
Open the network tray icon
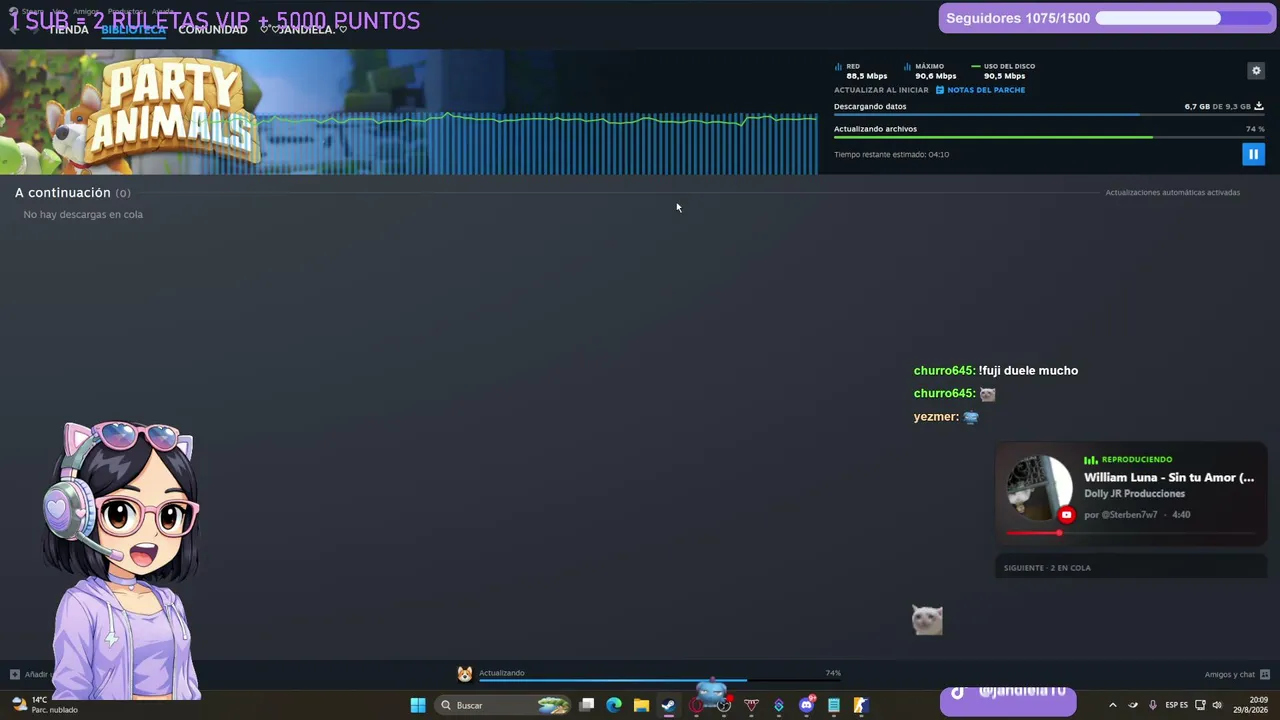(1200, 705)
